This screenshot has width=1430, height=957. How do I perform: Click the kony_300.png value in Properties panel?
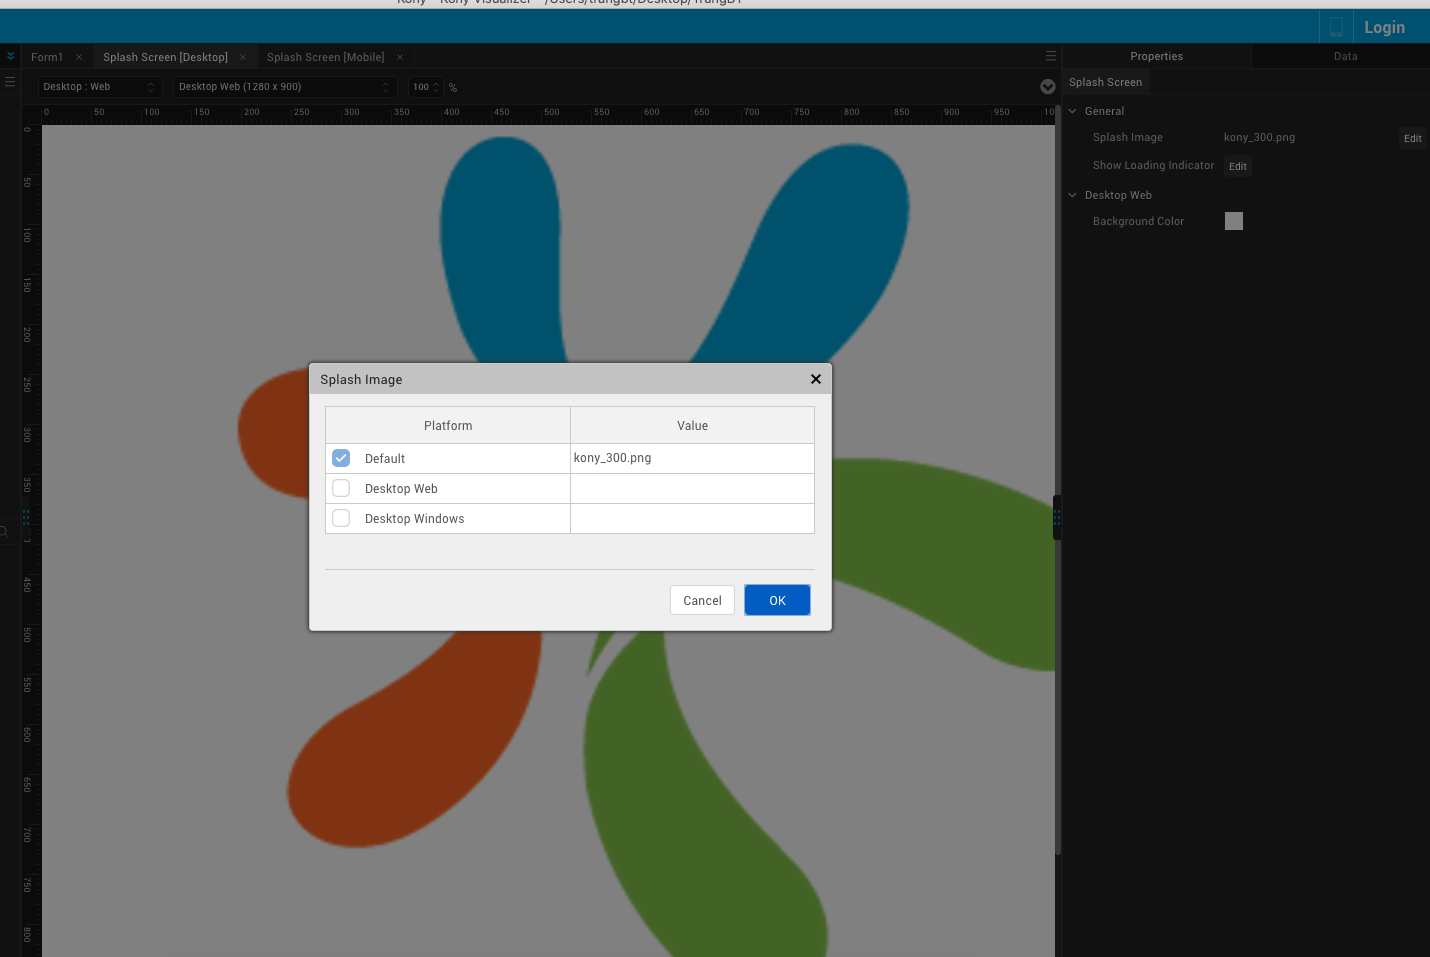click(1259, 137)
